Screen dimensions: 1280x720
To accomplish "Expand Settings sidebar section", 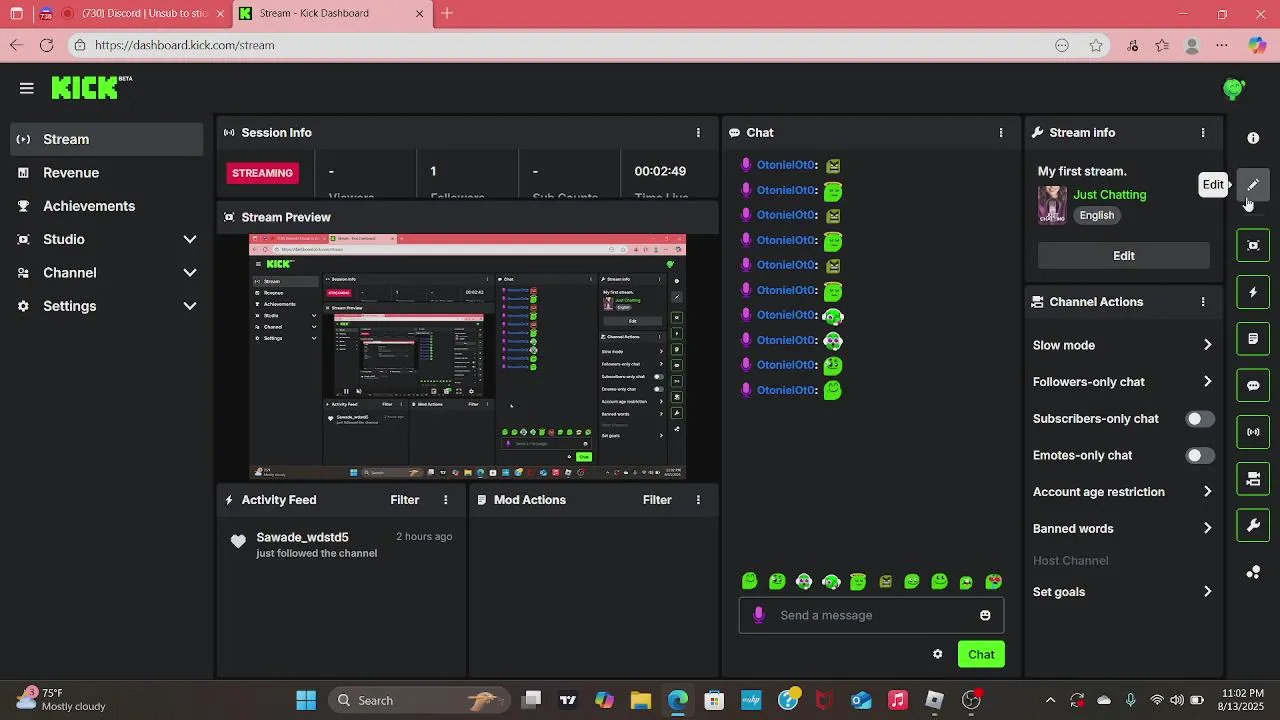I will coord(107,306).
